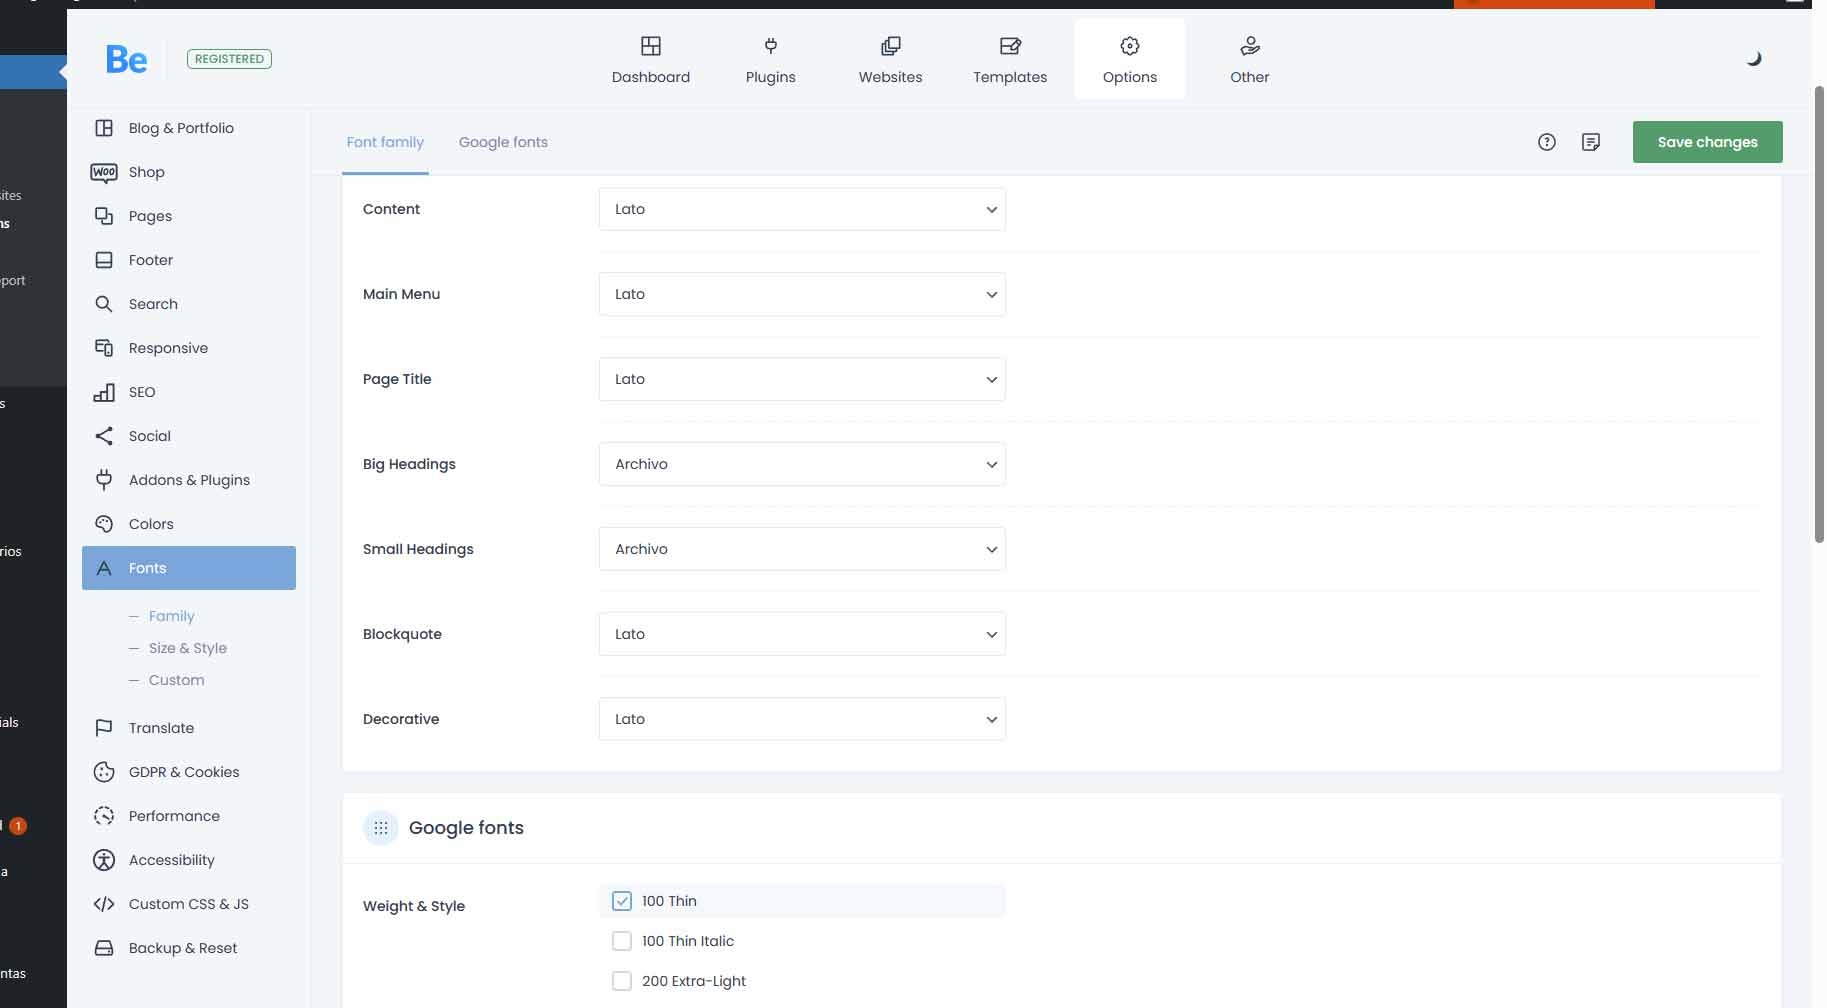The width and height of the screenshot is (1827, 1008).
Task: Open the Big Headings font dropdown
Action: (x=802, y=464)
